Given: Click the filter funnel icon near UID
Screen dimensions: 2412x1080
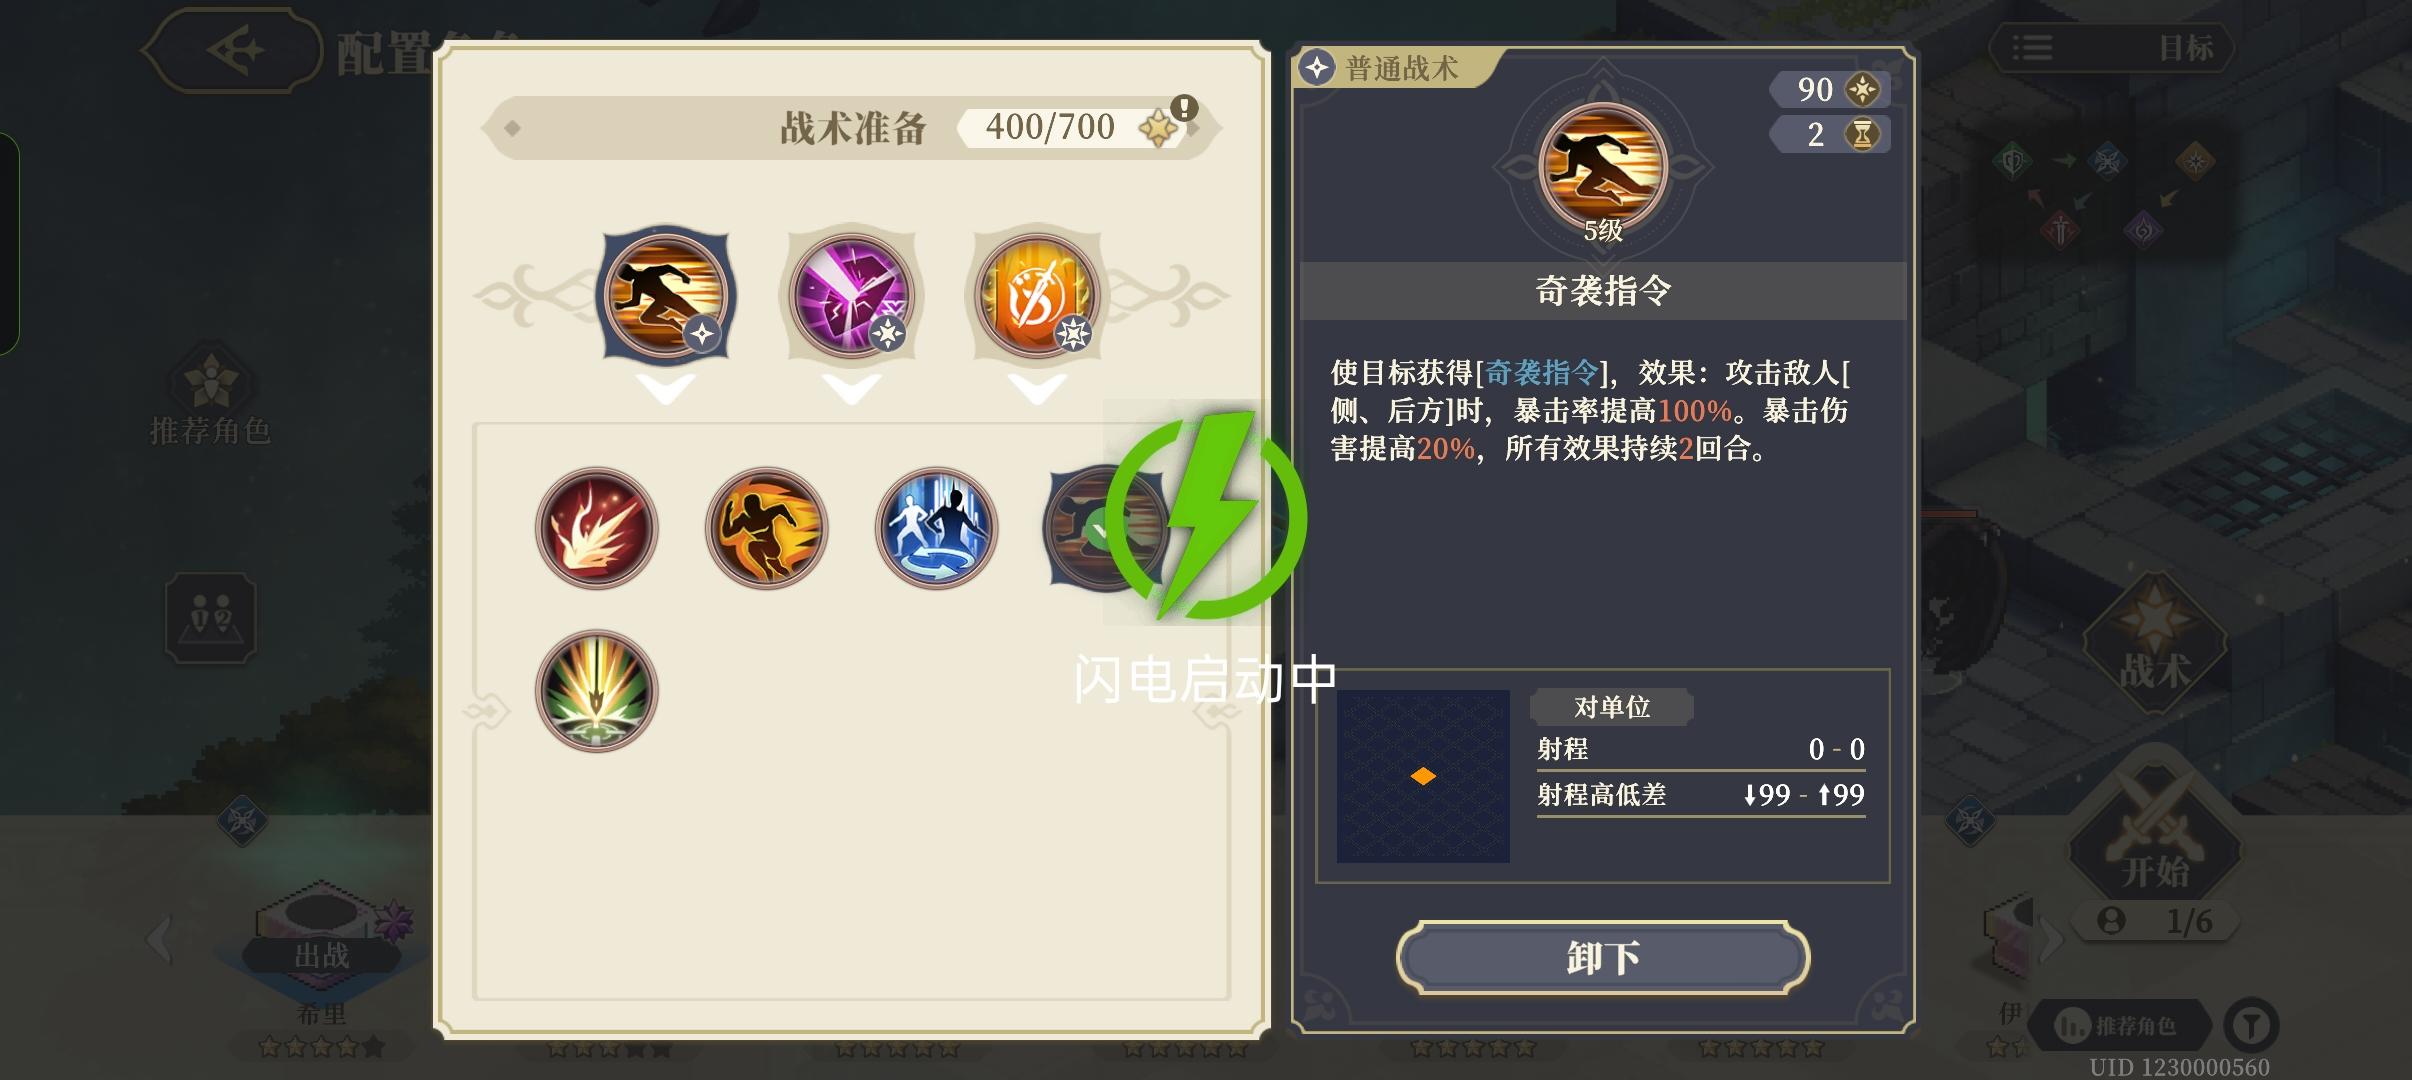Looking at the screenshot, I should click(x=2251, y=1025).
